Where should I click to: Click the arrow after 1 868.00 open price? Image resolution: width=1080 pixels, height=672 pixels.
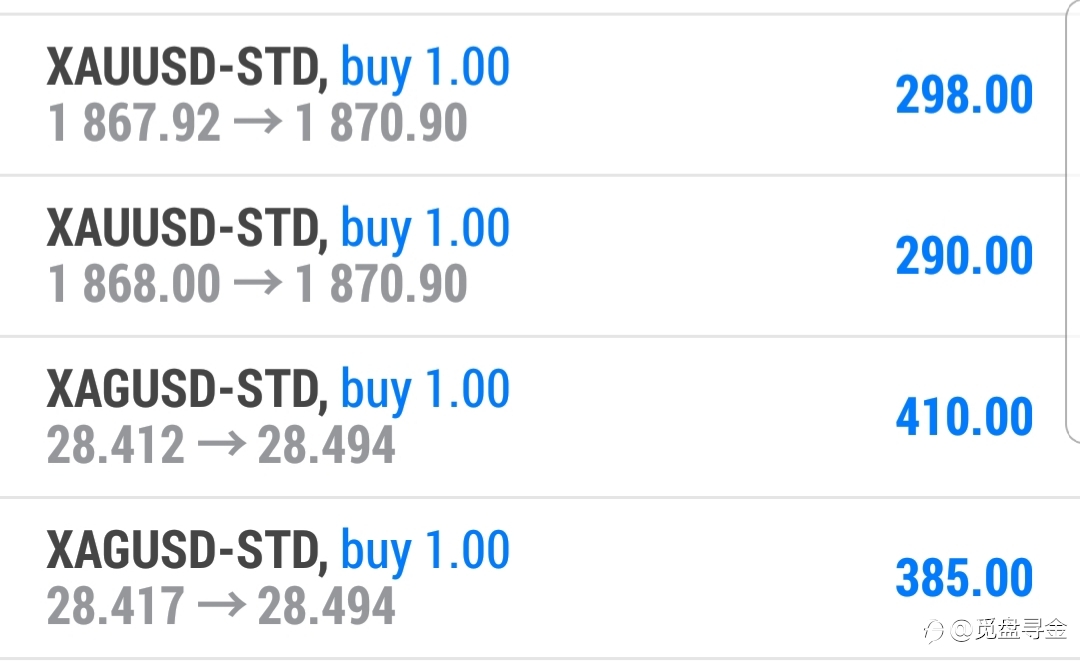coord(258,283)
